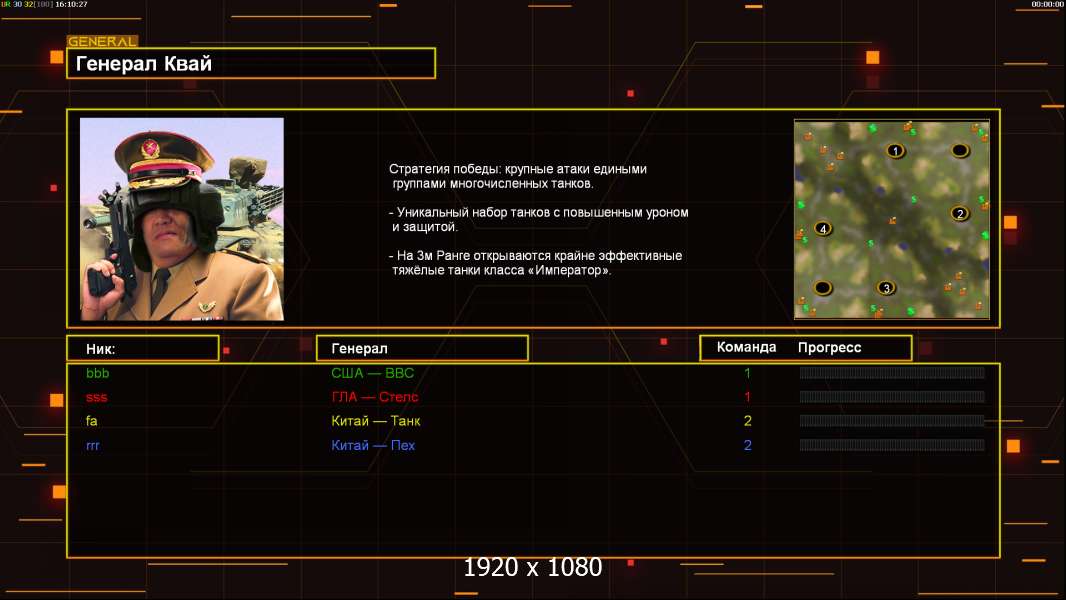Select player nickname 'rrr'
The height and width of the screenshot is (600, 1066).
[92, 446]
